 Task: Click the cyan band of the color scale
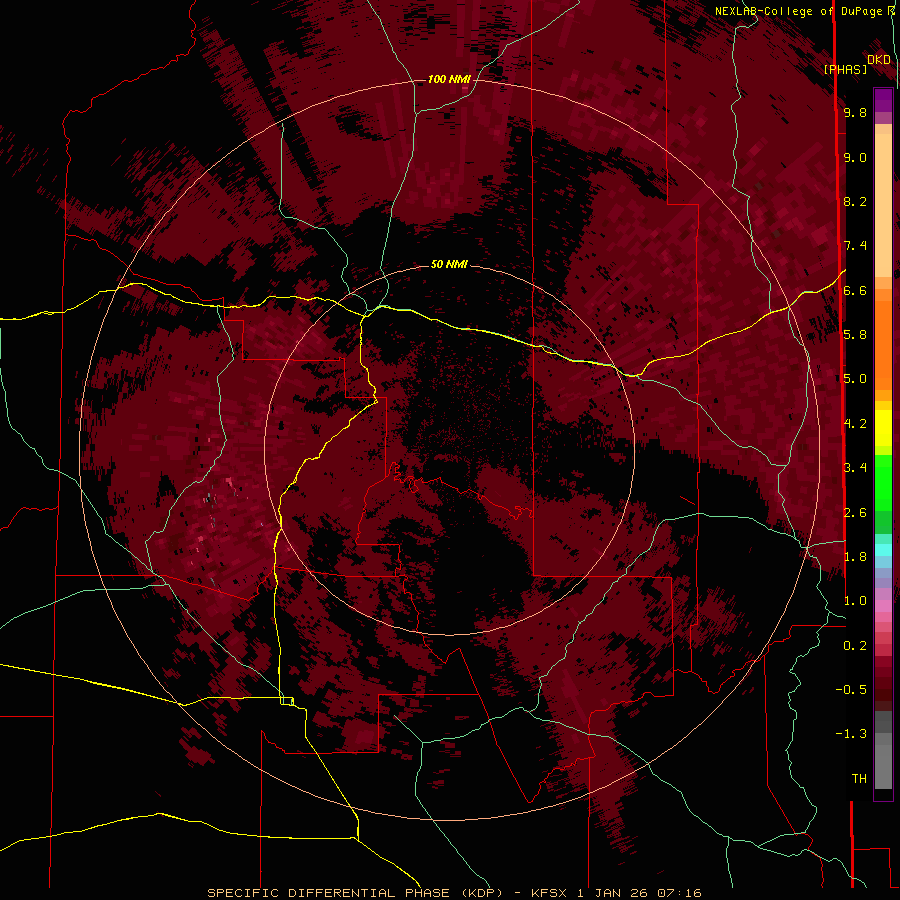point(883,549)
